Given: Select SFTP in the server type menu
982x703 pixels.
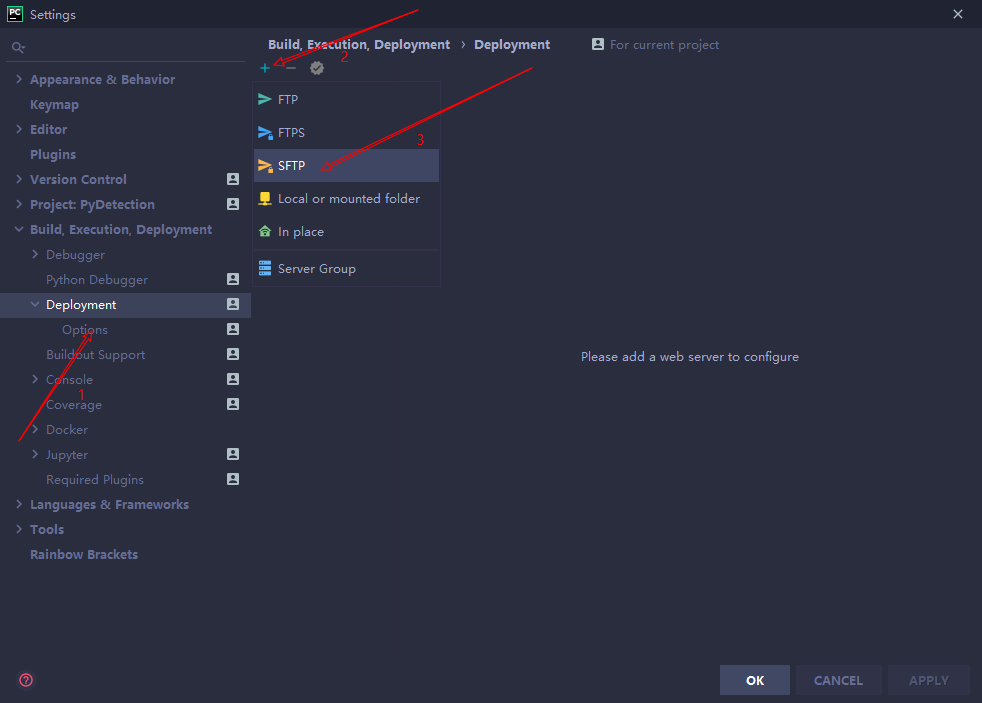Looking at the screenshot, I should click(346, 166).
